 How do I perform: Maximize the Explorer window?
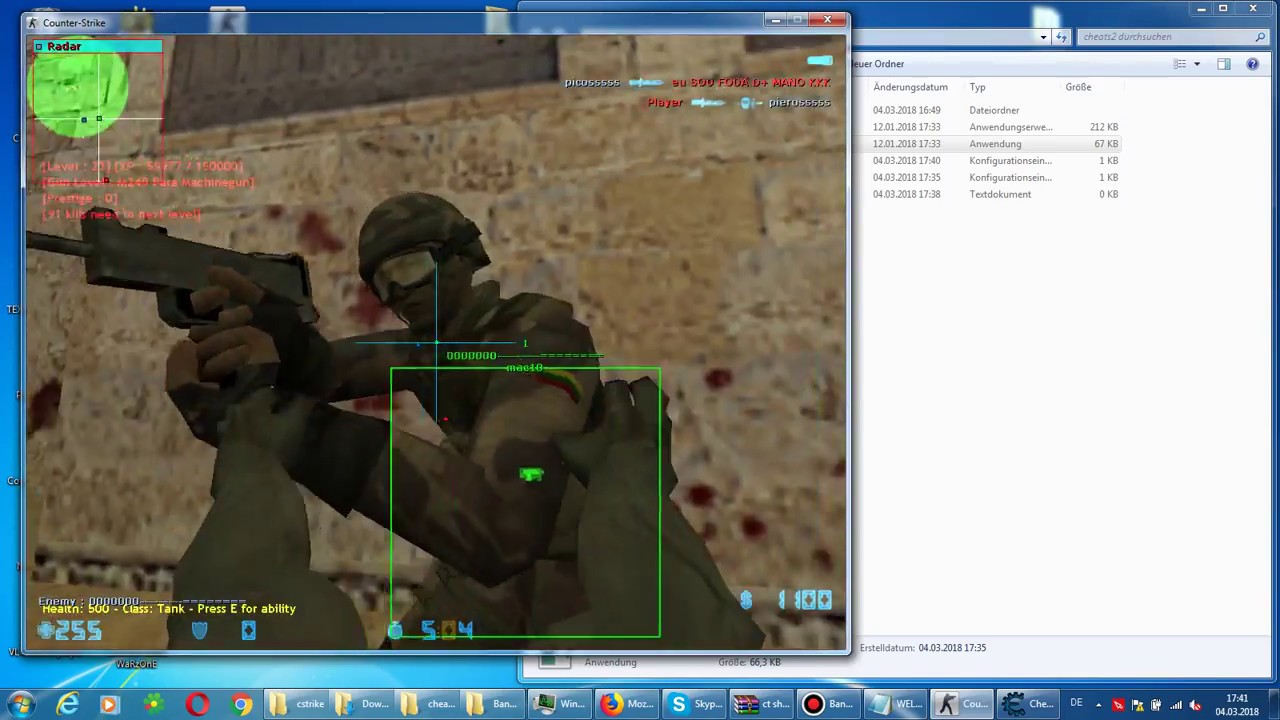pyautogui.click(x=1222, y=9)
